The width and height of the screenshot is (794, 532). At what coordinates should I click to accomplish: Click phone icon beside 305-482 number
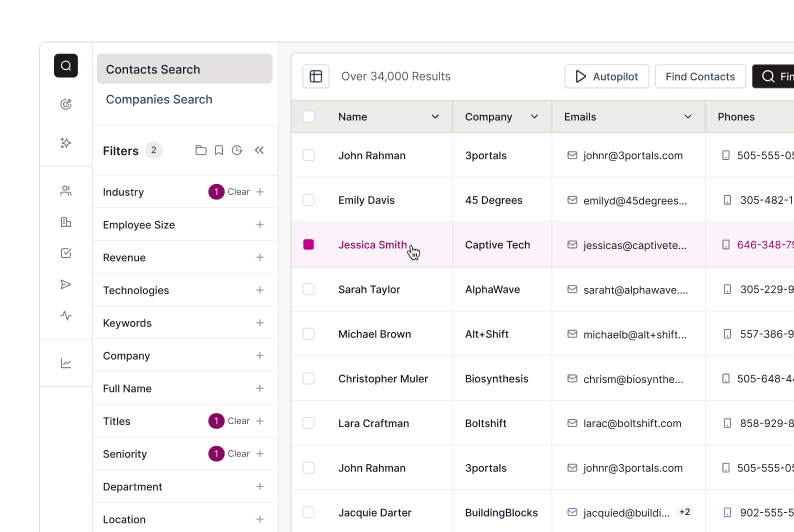click(727, 200)
